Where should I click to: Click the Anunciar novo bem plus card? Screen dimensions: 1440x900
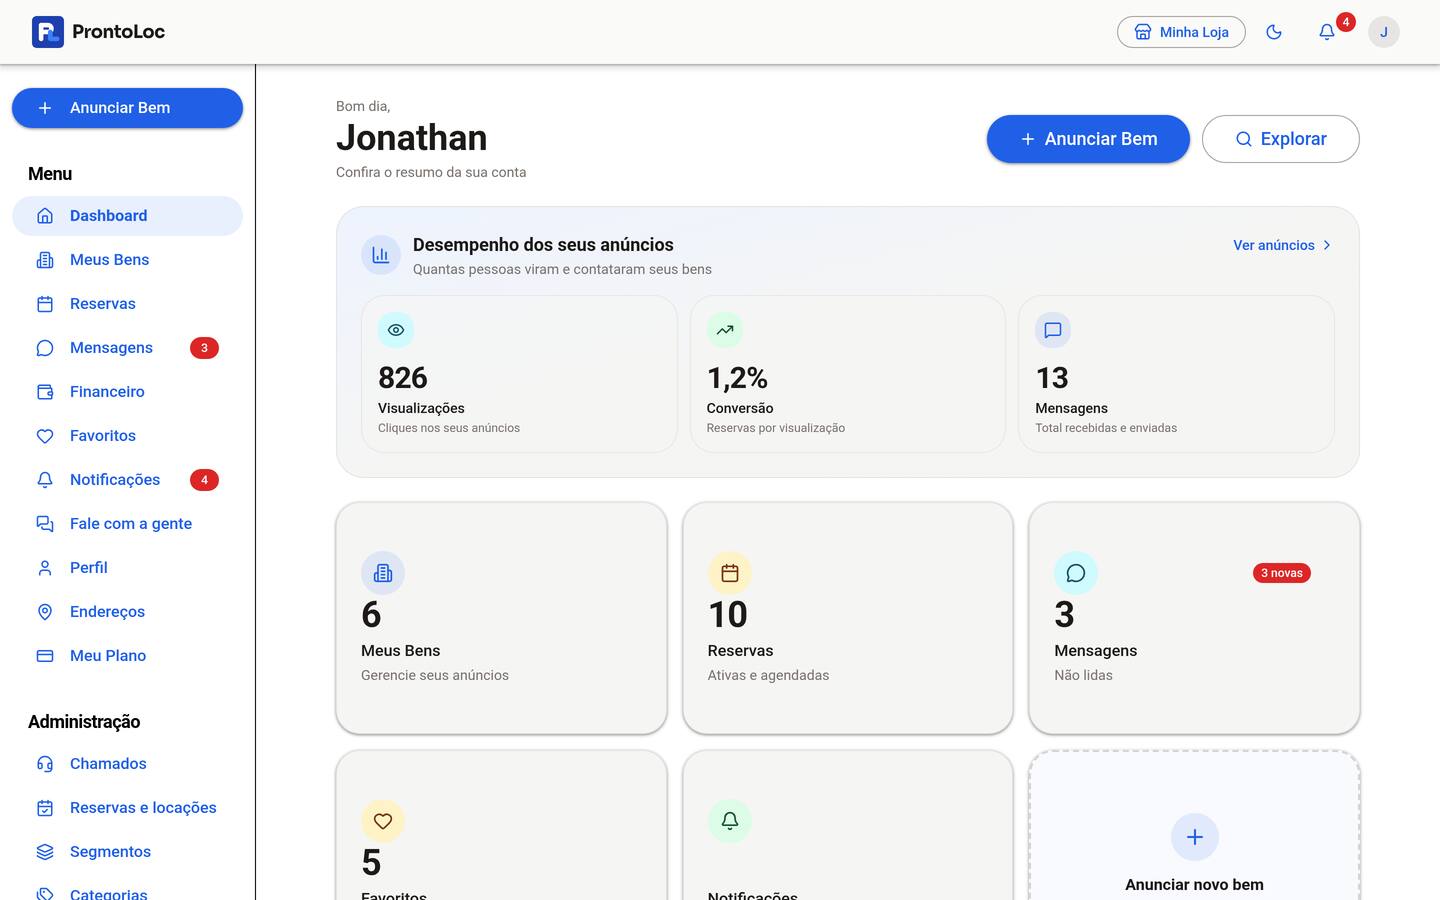(1194, 825)
